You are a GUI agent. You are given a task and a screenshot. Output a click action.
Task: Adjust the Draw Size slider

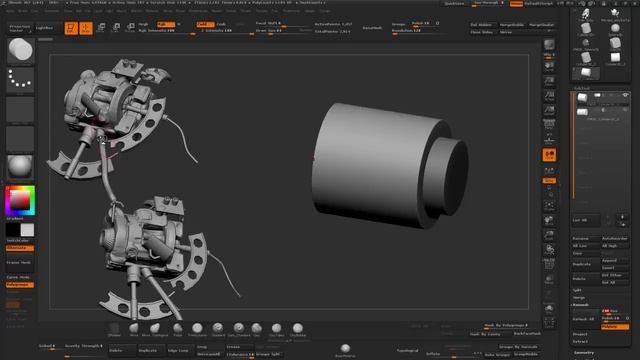point(283,31)
